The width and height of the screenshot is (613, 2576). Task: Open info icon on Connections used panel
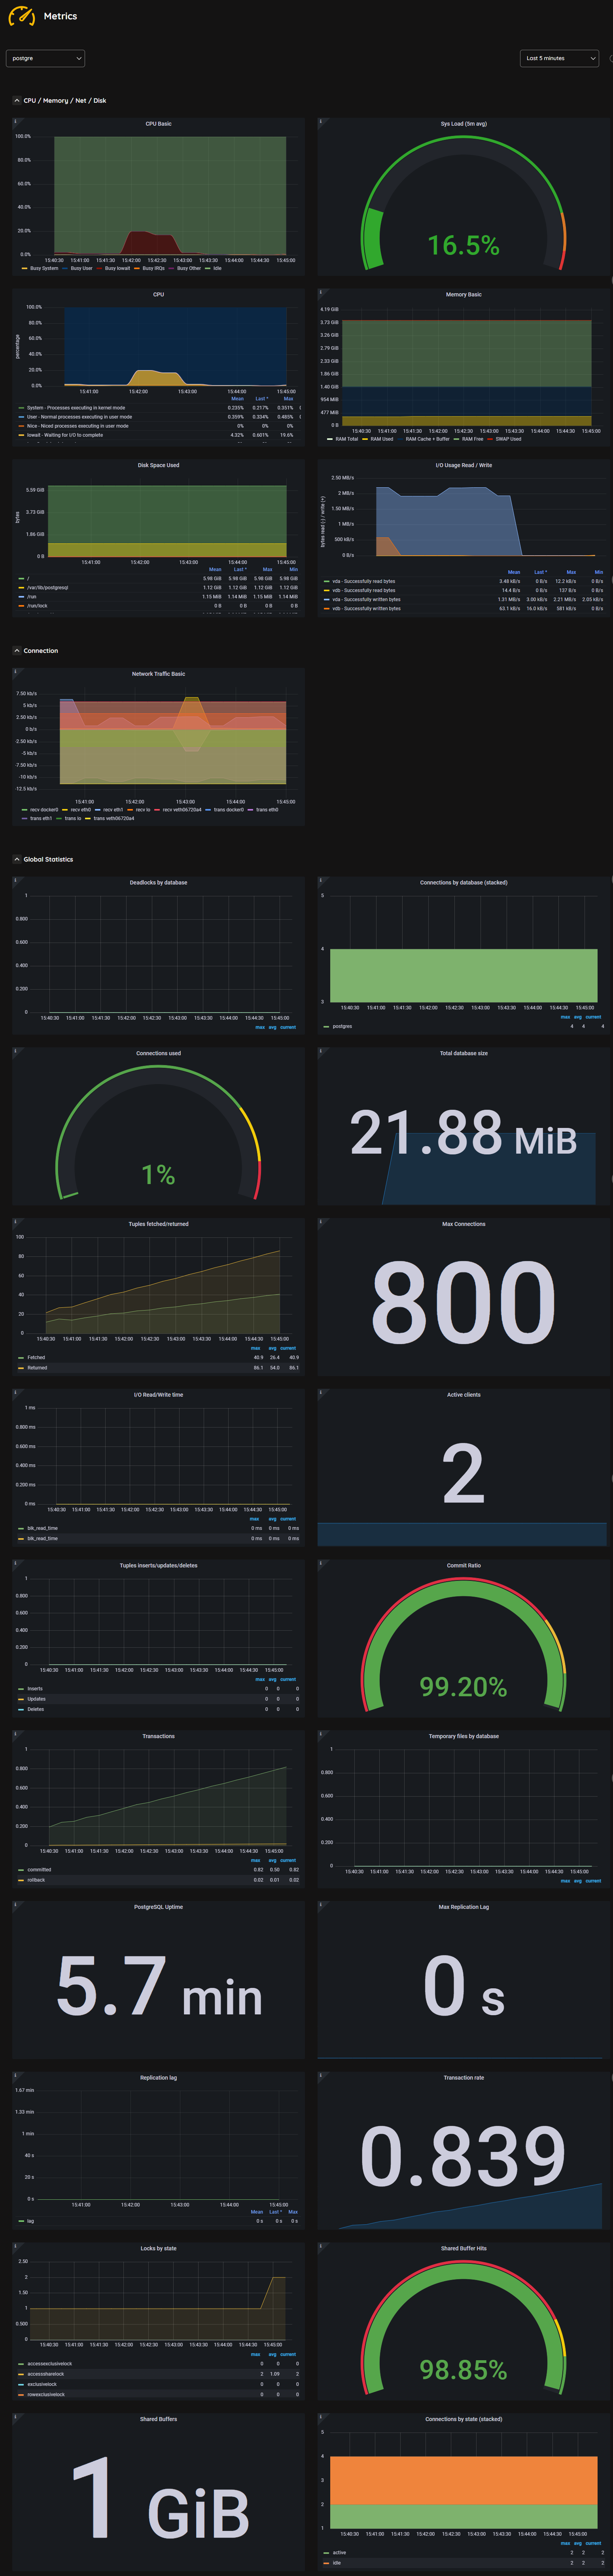16,1052
